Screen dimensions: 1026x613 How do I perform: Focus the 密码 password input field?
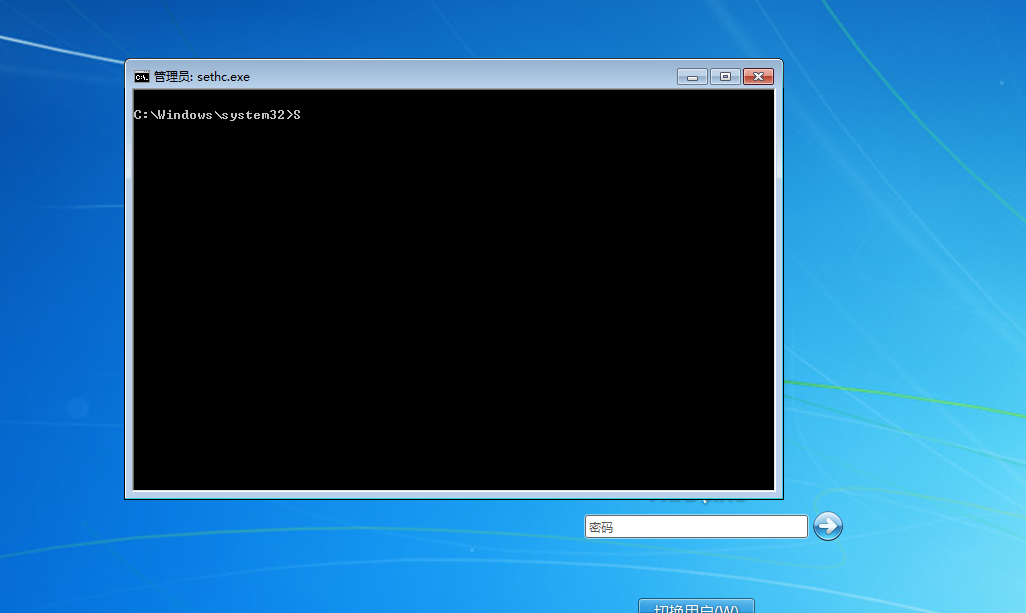696,527
